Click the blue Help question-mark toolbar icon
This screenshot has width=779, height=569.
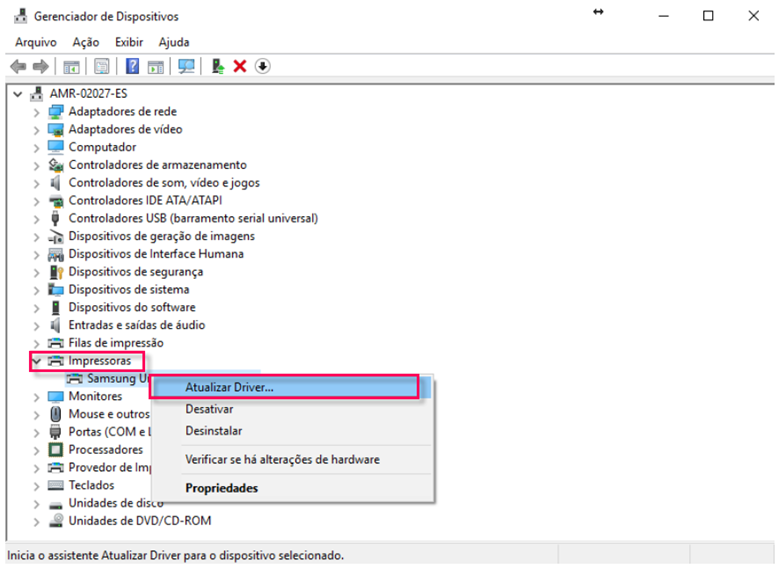pos(132,67)
